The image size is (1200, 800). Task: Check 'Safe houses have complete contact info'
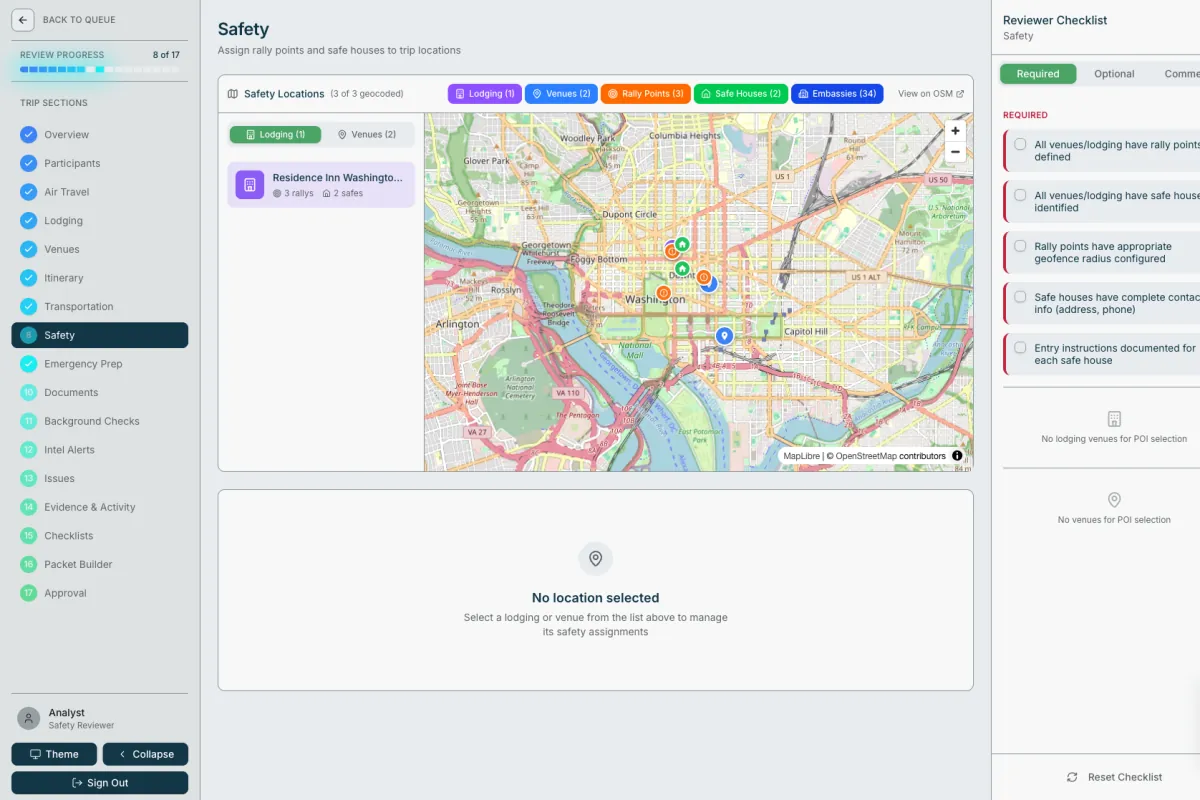pos(1020,297)
